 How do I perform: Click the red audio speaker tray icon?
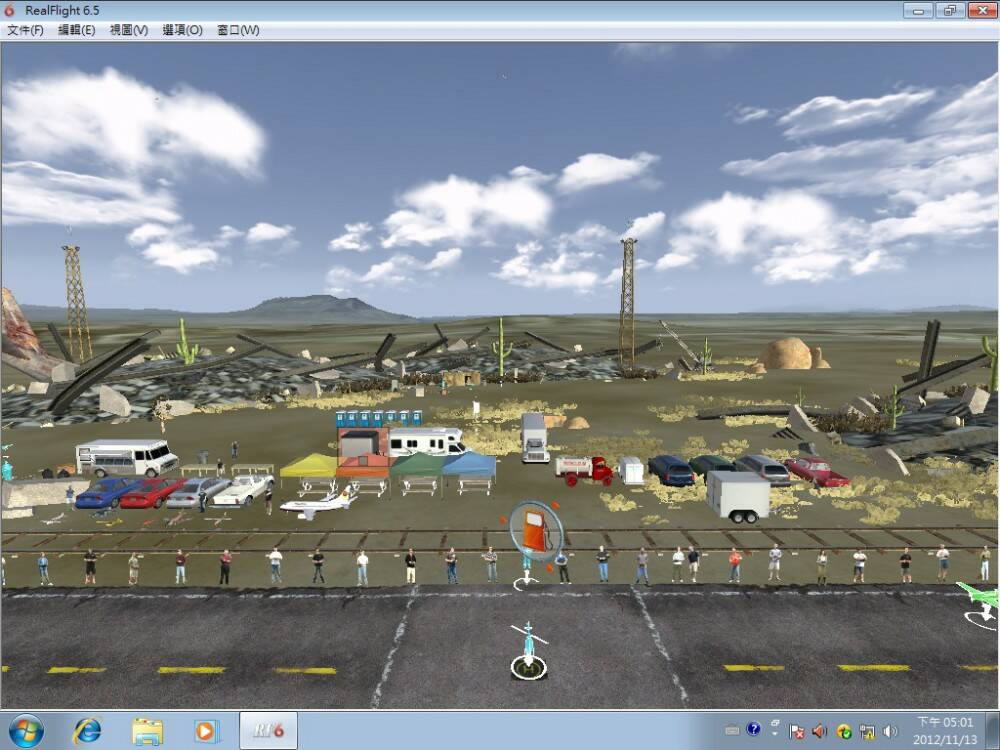pos(820,731)
